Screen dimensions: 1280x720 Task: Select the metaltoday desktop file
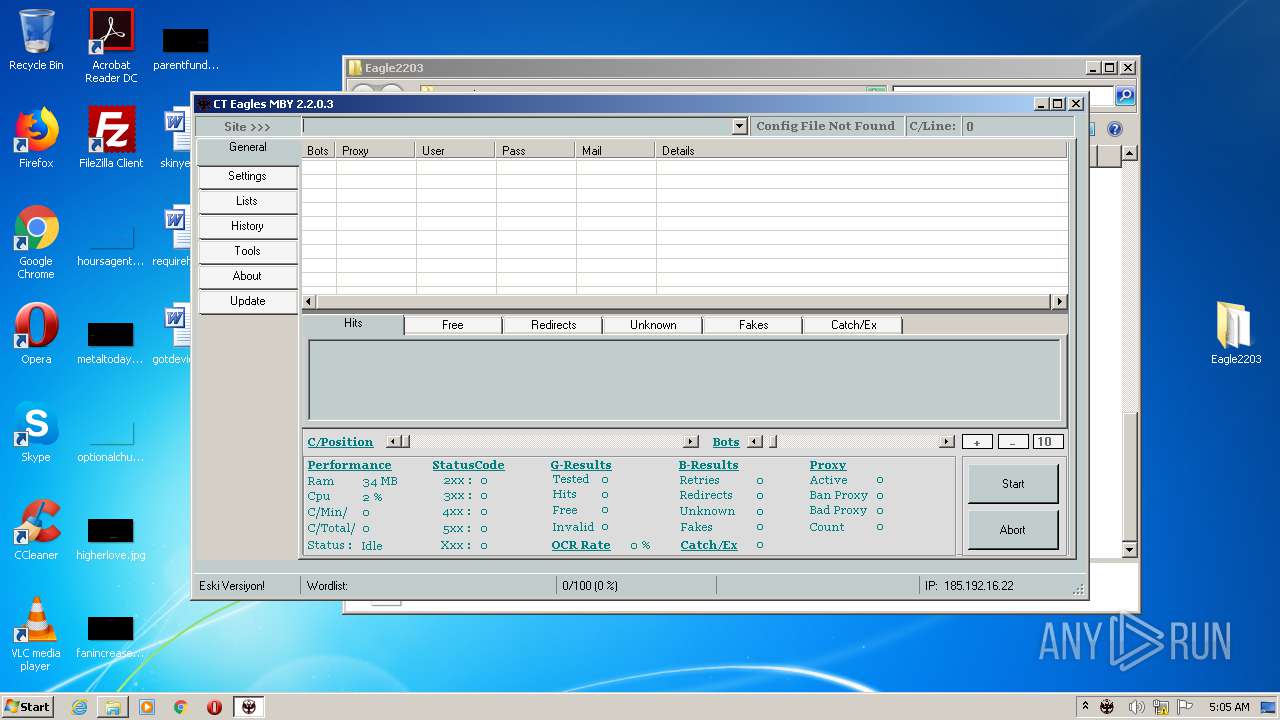(x=110, y=342)
